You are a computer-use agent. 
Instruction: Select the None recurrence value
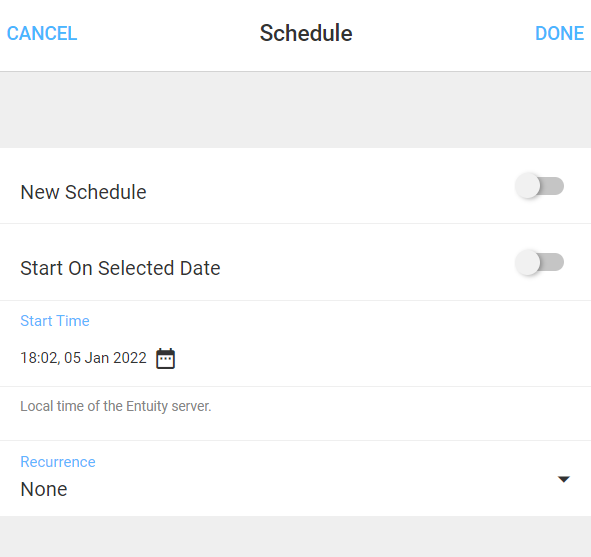click(x=44, y=489)
